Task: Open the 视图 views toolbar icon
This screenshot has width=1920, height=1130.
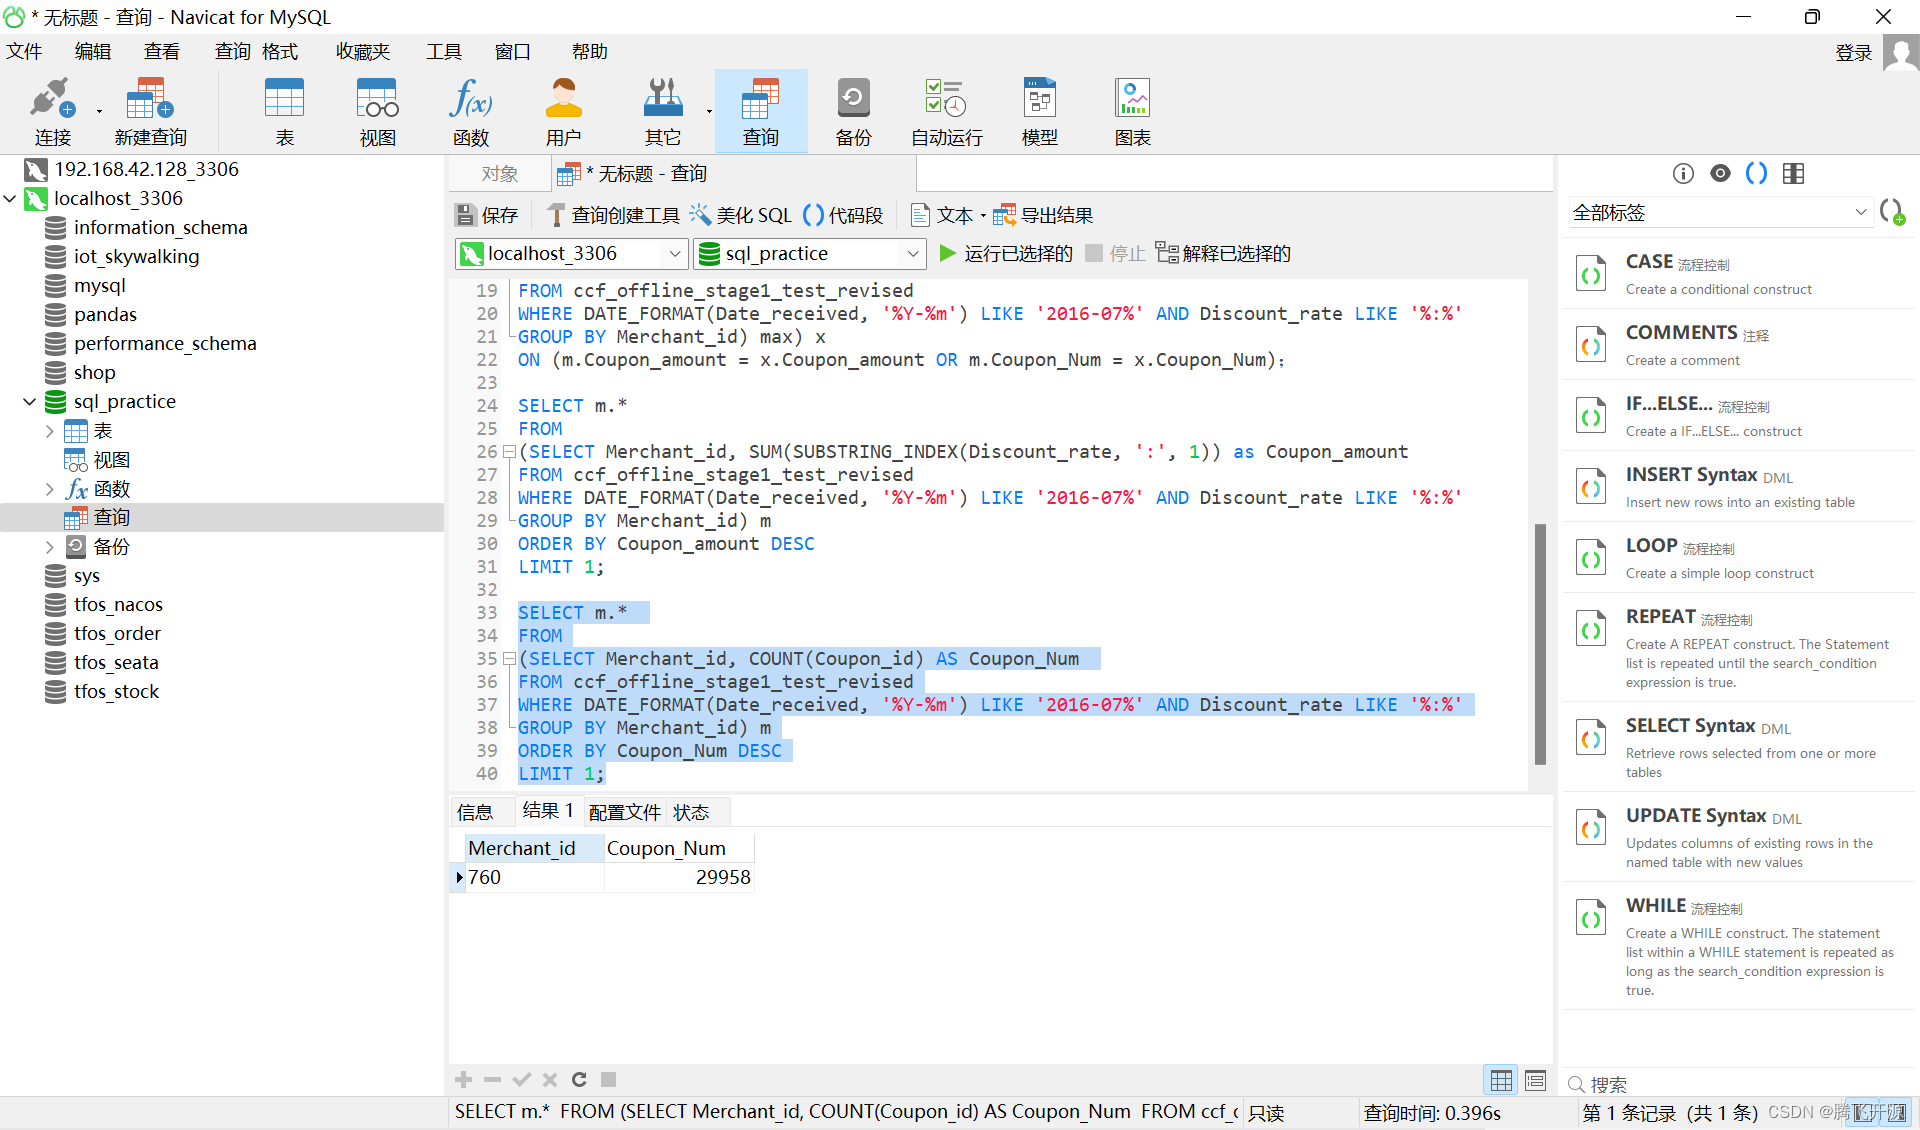Action: pyautogui.click(x=377, y=111)
